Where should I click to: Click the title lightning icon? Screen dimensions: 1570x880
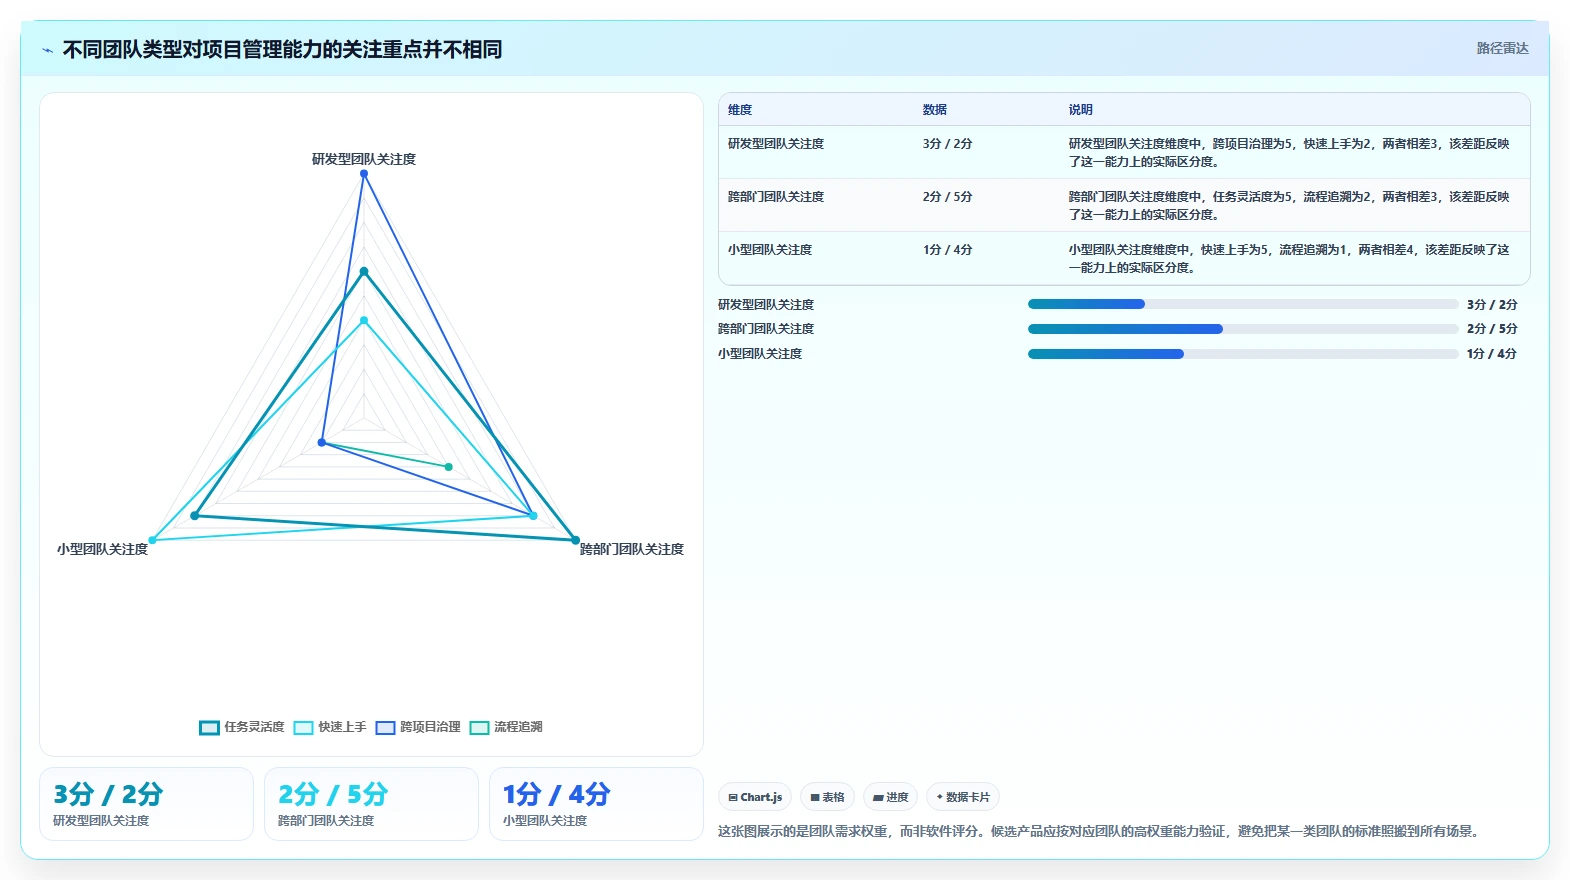(47, 50)
